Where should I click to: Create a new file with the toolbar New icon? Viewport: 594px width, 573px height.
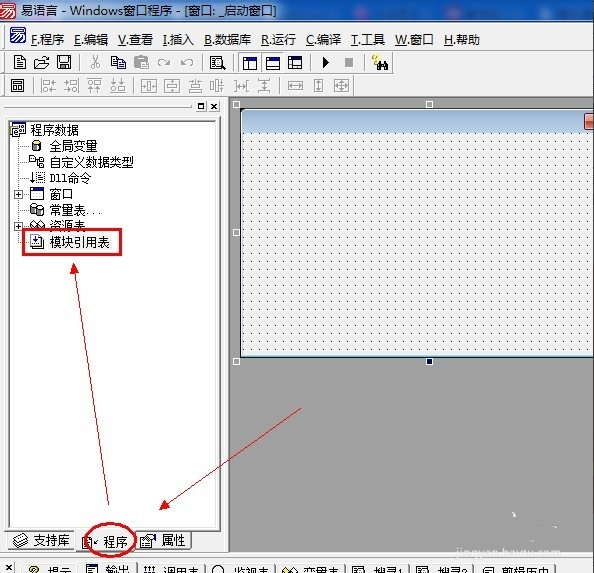(x=19, y=62)
